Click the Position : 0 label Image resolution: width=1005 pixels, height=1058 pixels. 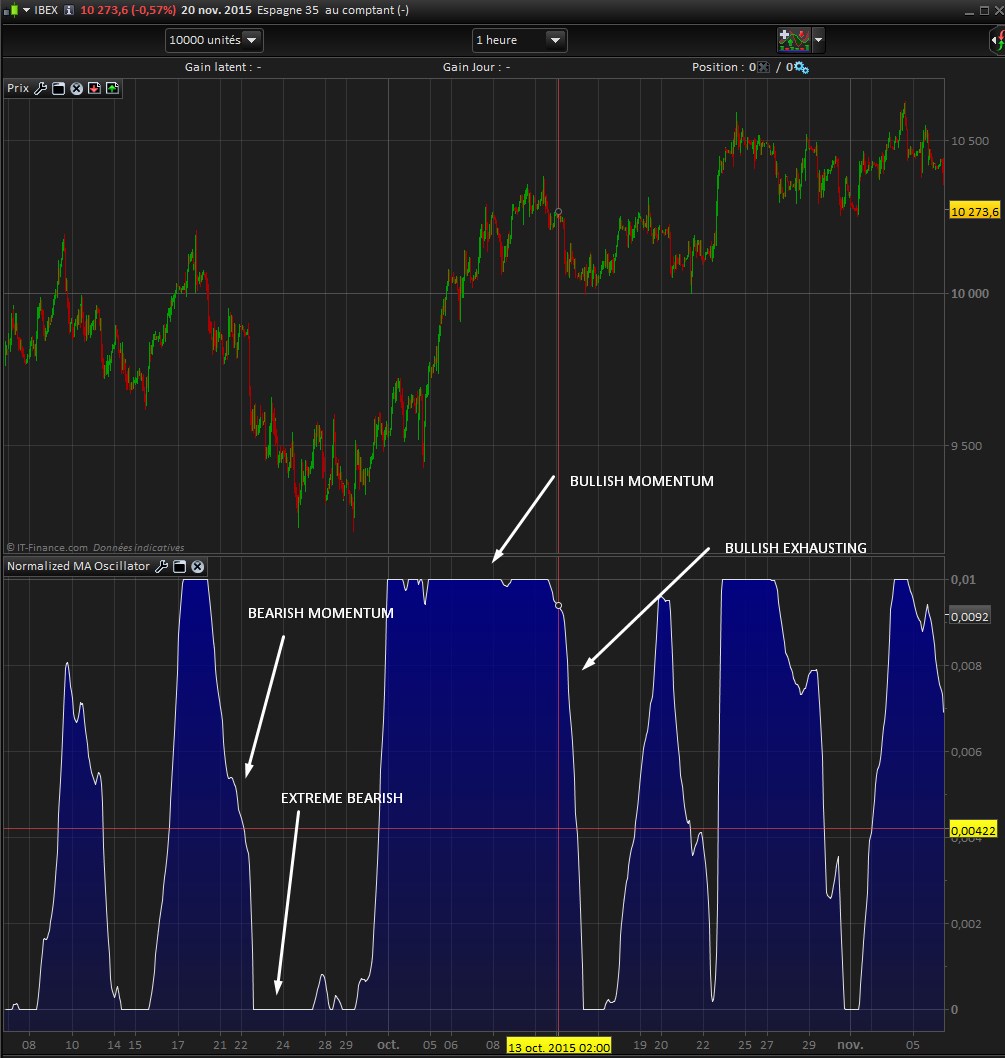[724, 67]
